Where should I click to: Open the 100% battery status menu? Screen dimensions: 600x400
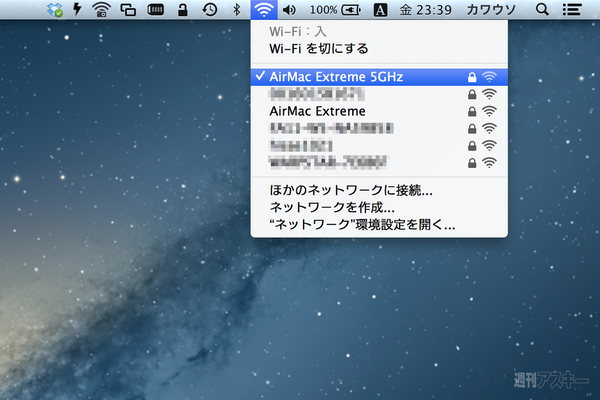335,10
